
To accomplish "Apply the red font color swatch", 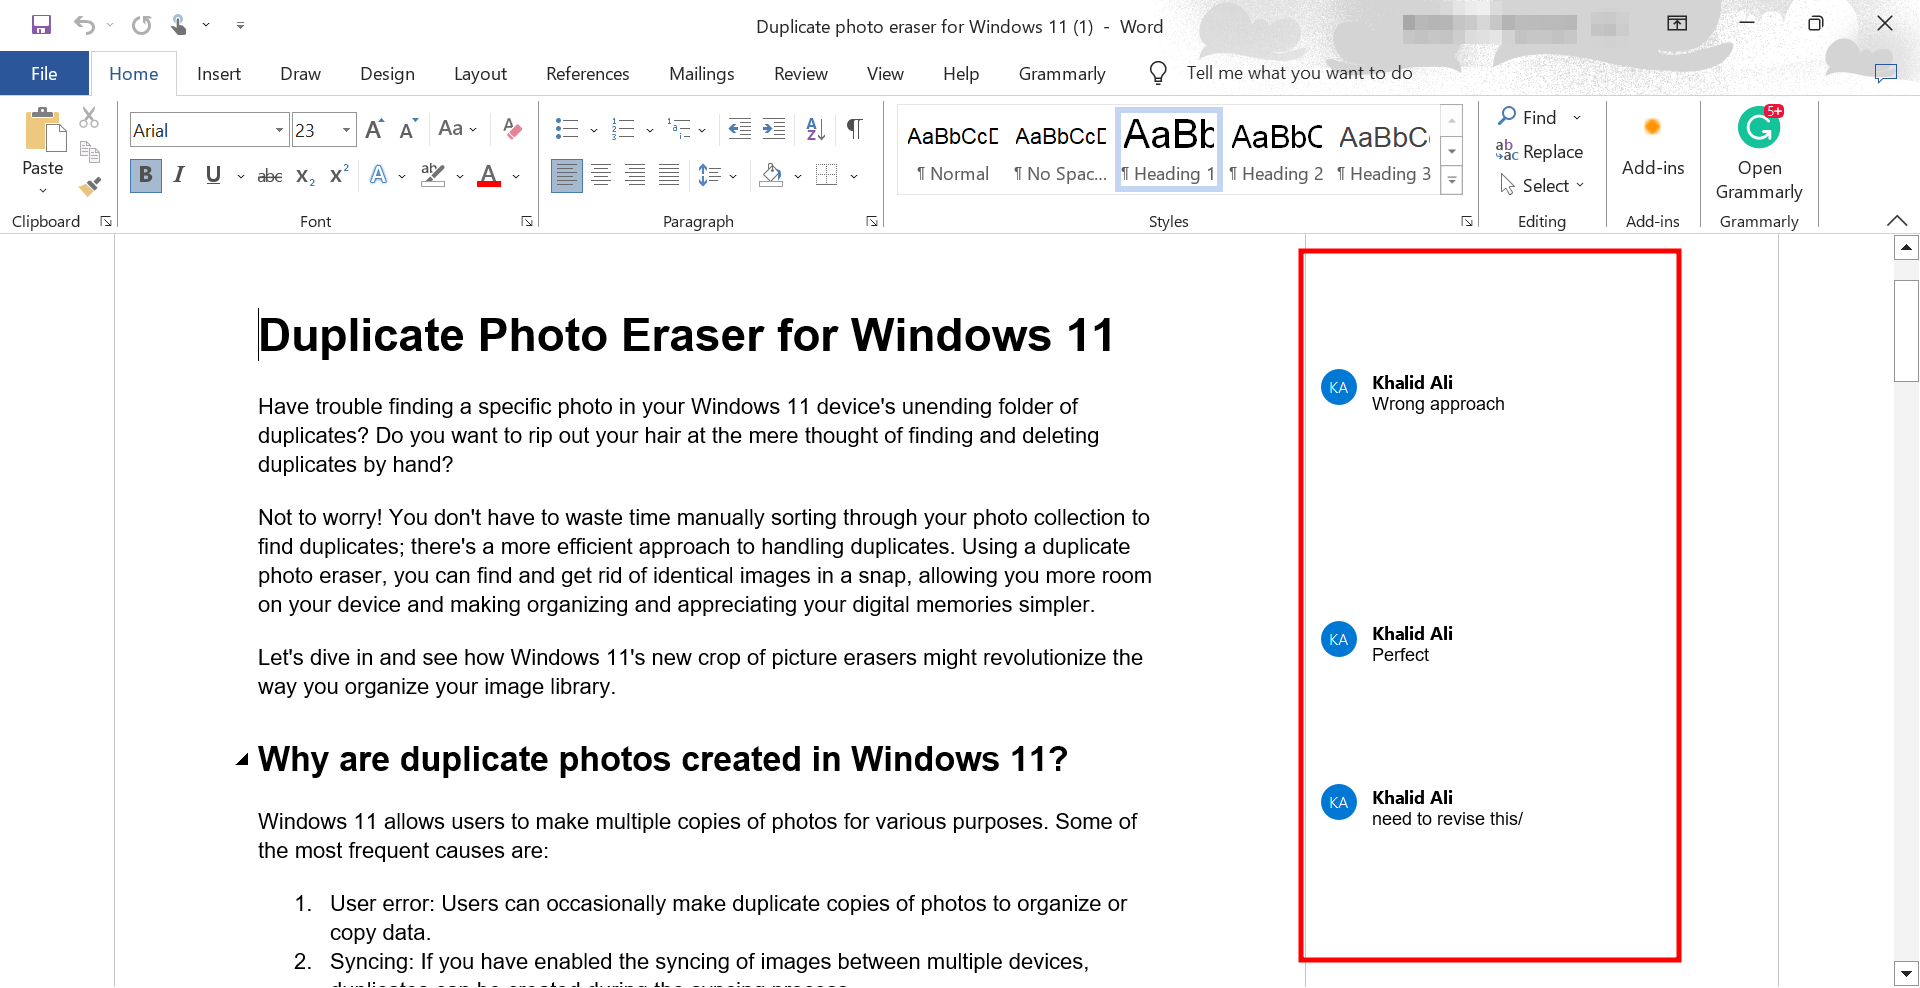I will tap(489, 176).
